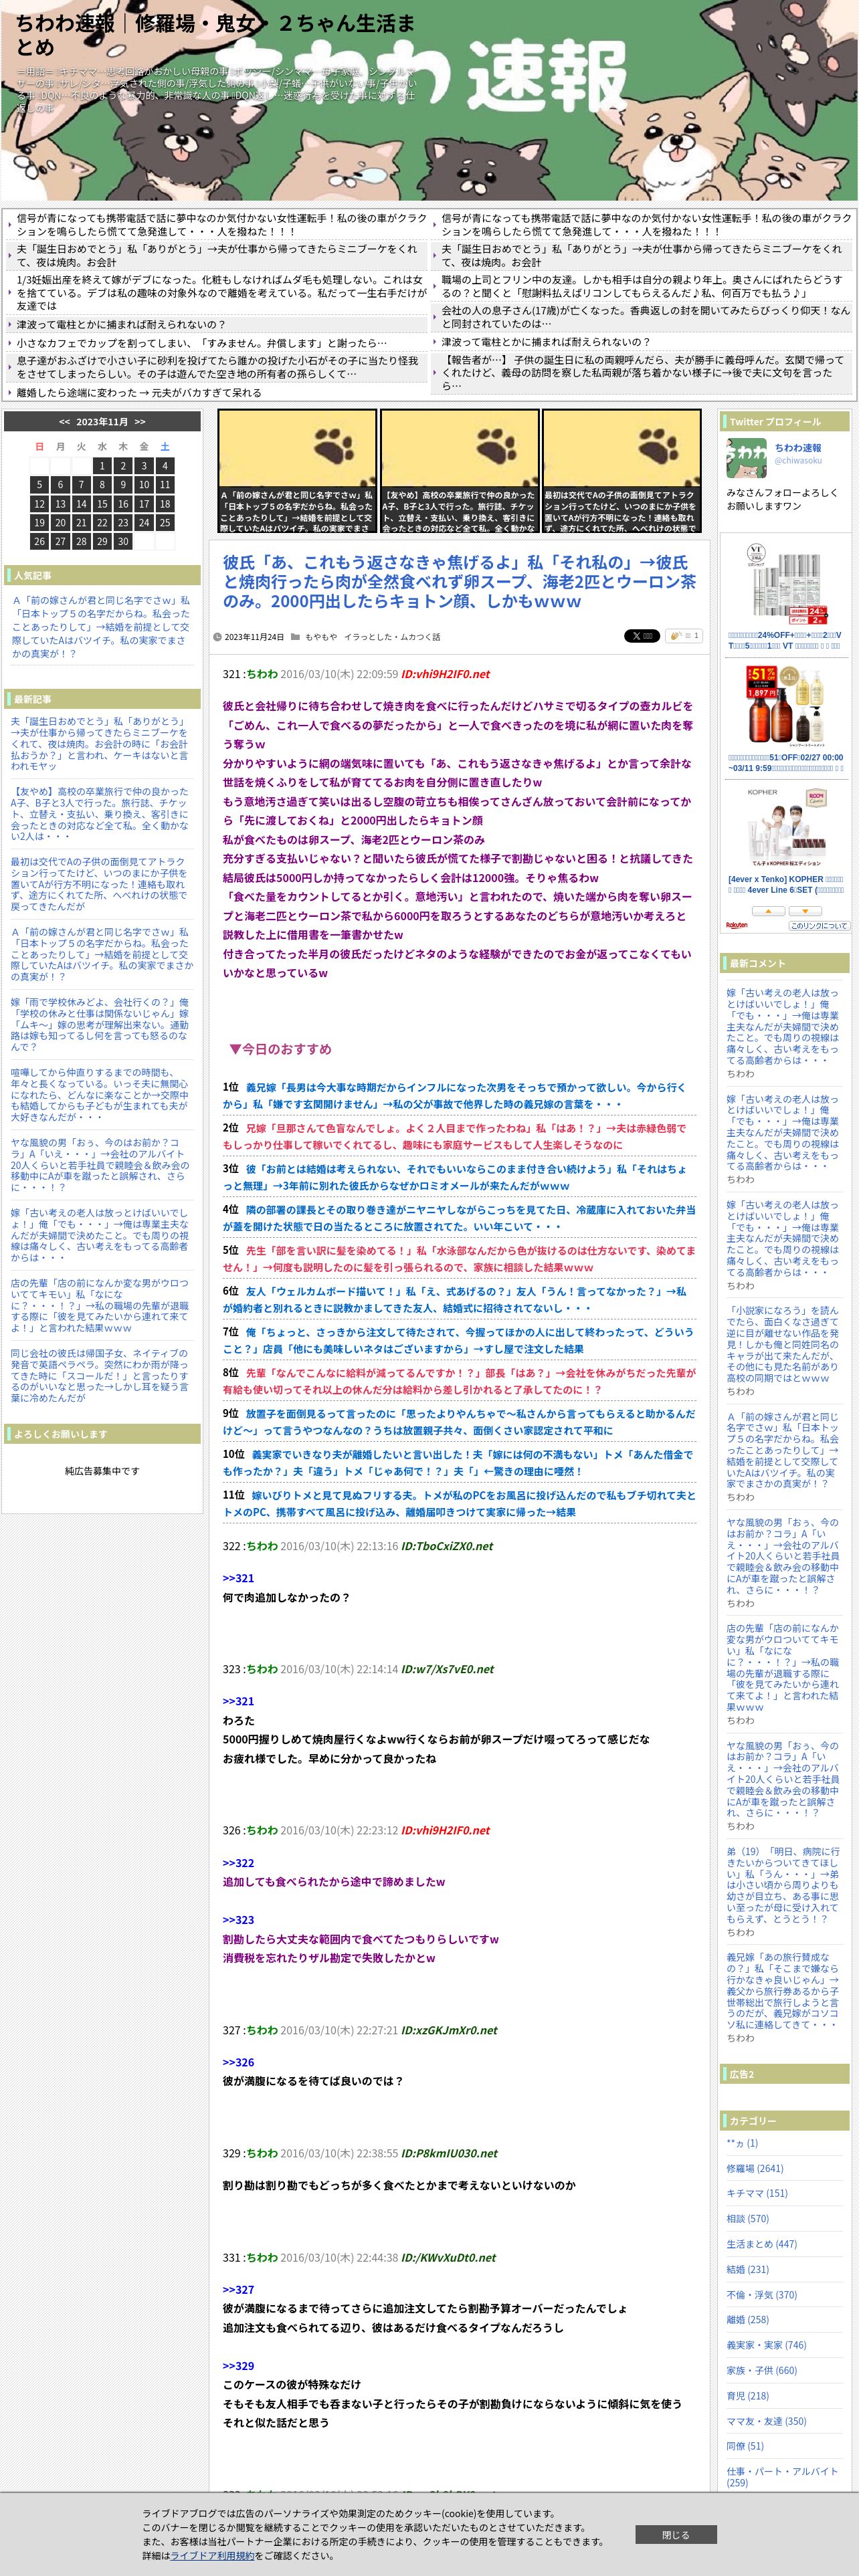Screen dimensions: 859x2576
Task: Open recommended article 1位 義兄嫁「長男は今大事な時期」
Action: pos(454,1095)
